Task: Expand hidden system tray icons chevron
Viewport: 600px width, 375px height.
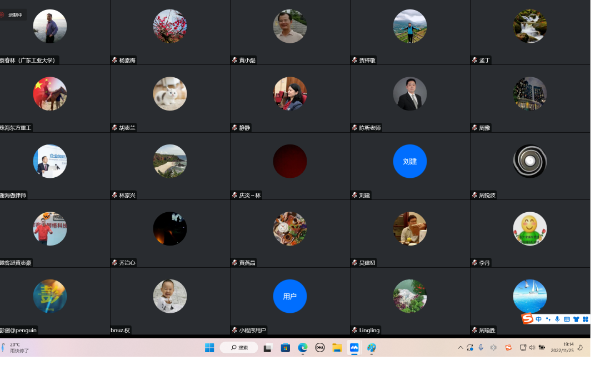Action: coord(460,347)
